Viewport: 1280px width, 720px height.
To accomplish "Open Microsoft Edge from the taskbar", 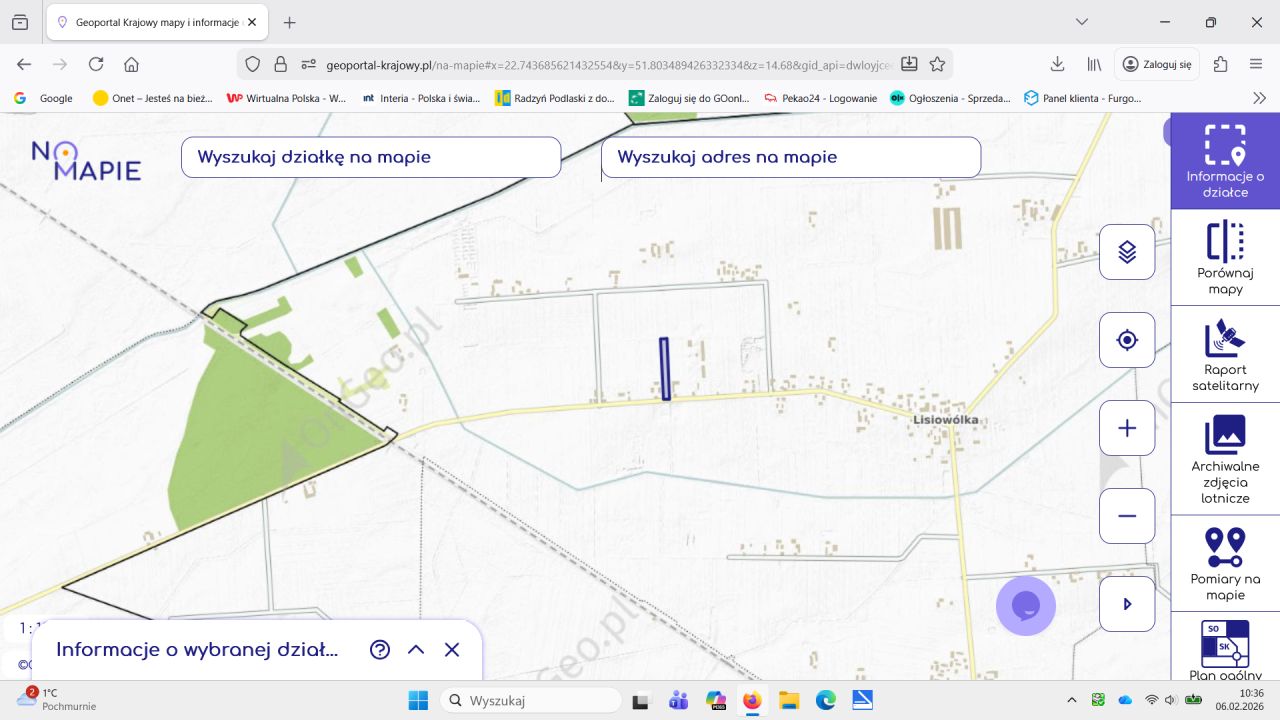I will (x=825, y=700).
